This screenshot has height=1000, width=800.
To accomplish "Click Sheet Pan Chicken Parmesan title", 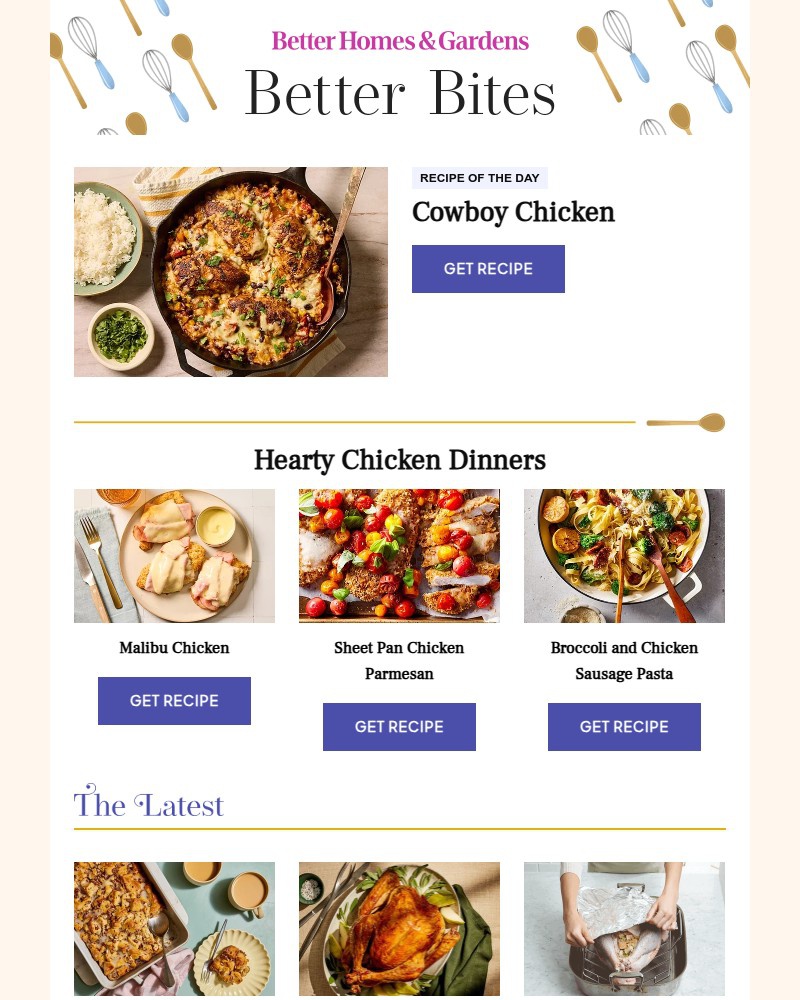I will (399, 661).
